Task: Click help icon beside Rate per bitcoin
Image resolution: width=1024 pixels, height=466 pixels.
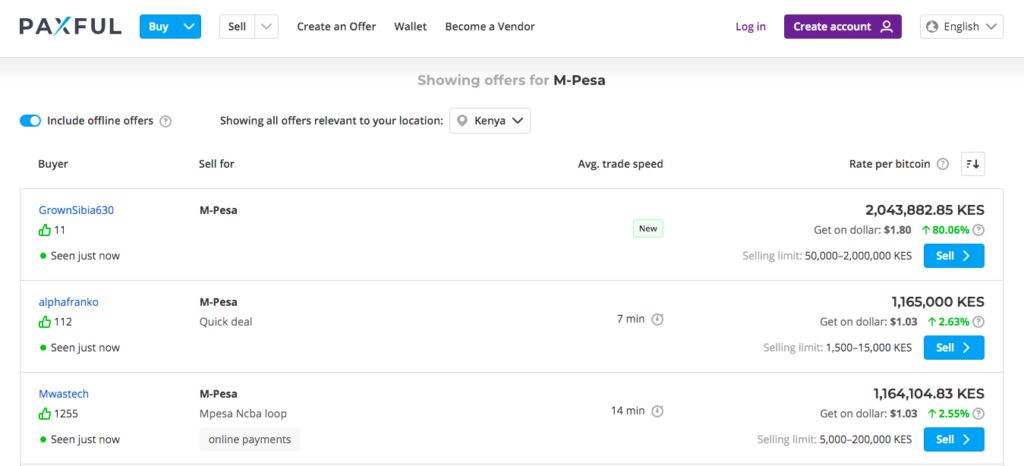Action: [x=942, y=164]
